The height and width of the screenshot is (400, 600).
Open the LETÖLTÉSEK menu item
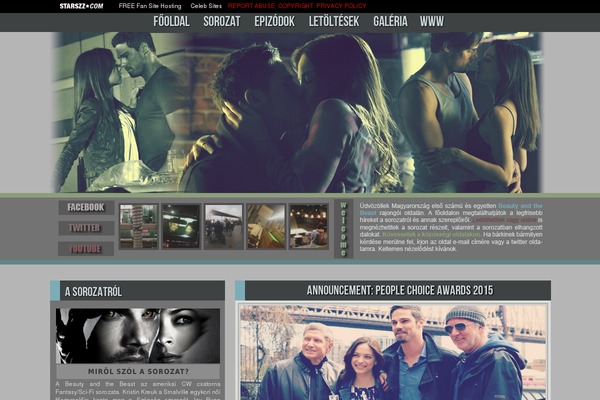pos(334,21)
